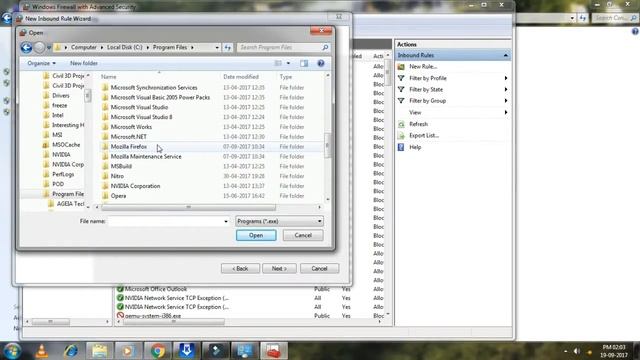Screen dimensions: 640x360
Task: Expand the Filter by State submenu arrow
Action: [506, 89]
